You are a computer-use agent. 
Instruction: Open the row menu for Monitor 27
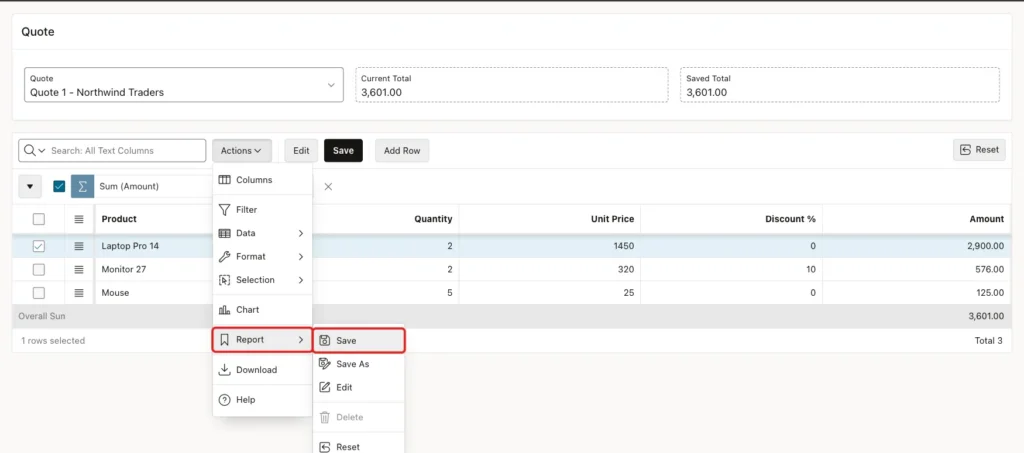coord(79,270)
